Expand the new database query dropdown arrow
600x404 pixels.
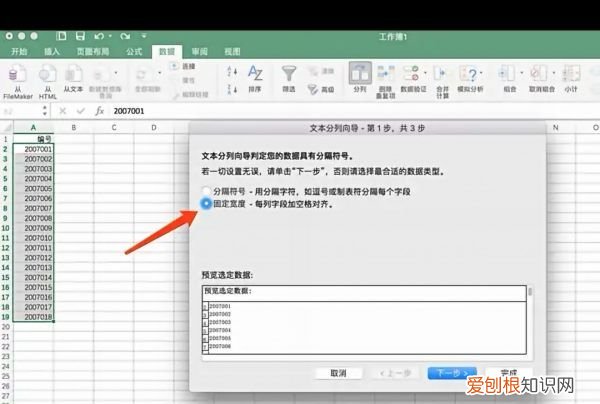116,73
